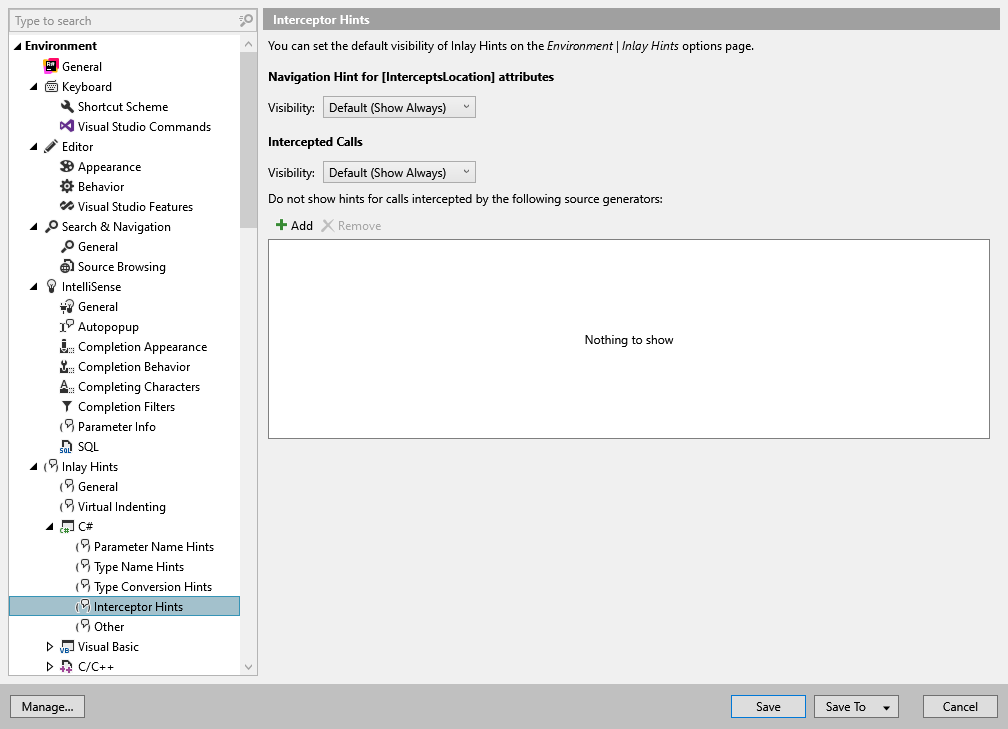Click the C/C++ language icon
Image resolution: width=1008 pixels, height=729 pixels.
click(x=67, y=667)
